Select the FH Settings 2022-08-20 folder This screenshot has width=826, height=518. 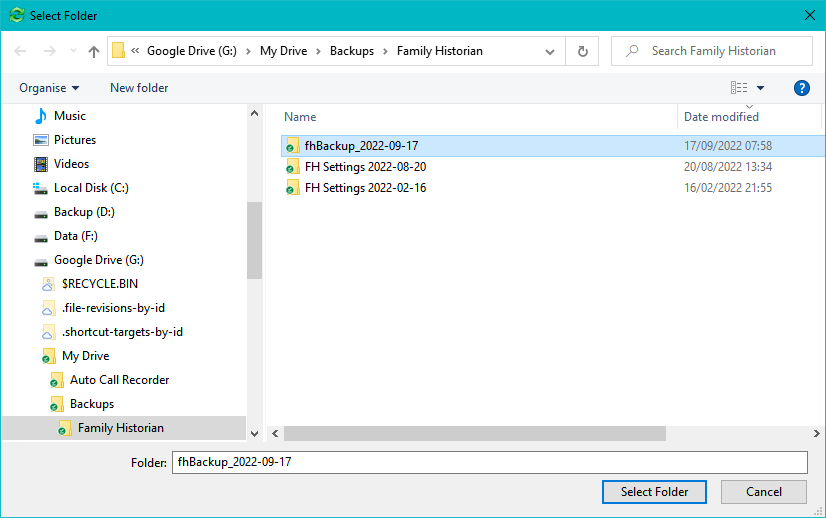pos(365,167)
